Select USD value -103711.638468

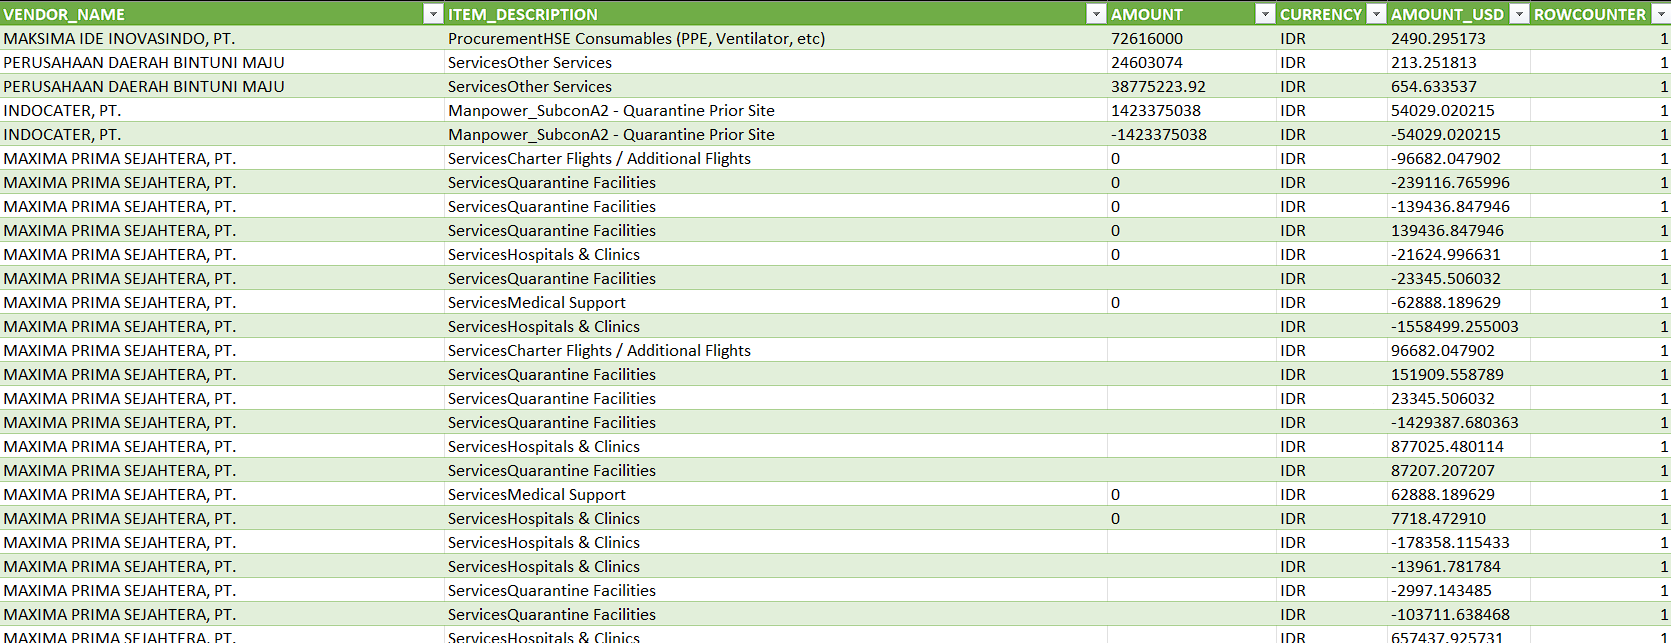(1459, 614)
